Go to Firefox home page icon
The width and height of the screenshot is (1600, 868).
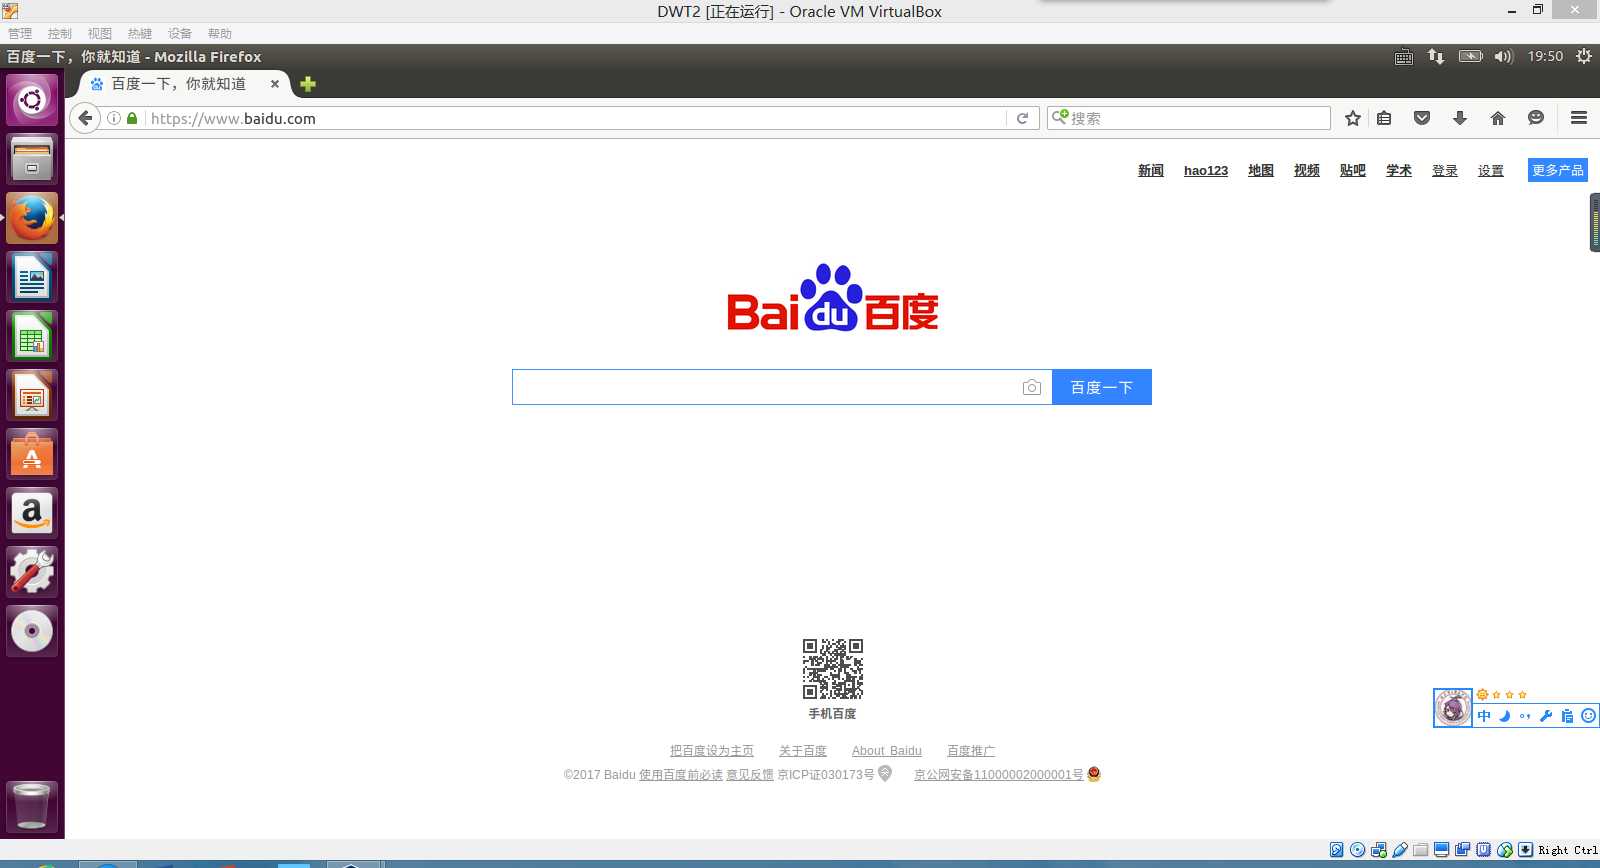(1498, 118)
